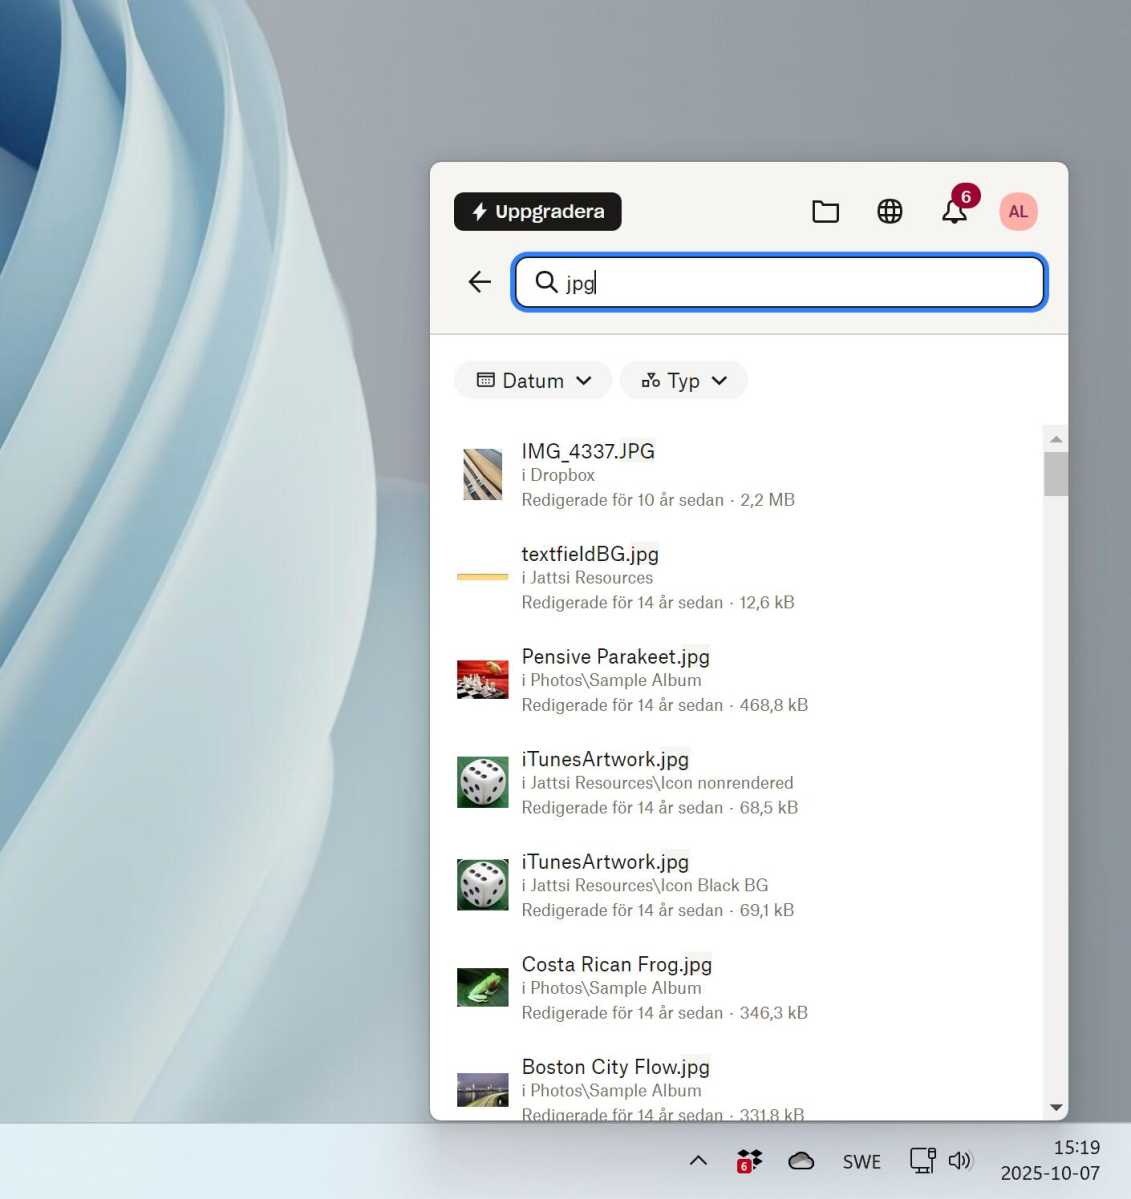Click the dice thumbnail of iTunesArtwork.jpg
The height and width of the screenshot is (1199, 1131).
tap(483, 781)
